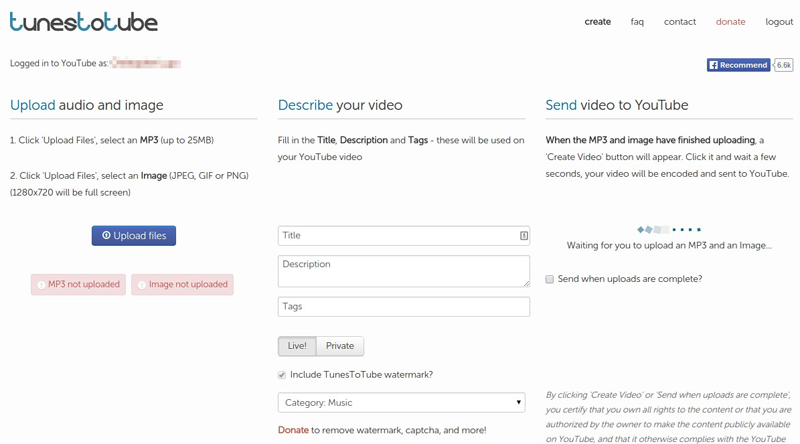Click the 'Upload audio and image' heading
The height and width of the screenshot is (444, 800).
87,105
